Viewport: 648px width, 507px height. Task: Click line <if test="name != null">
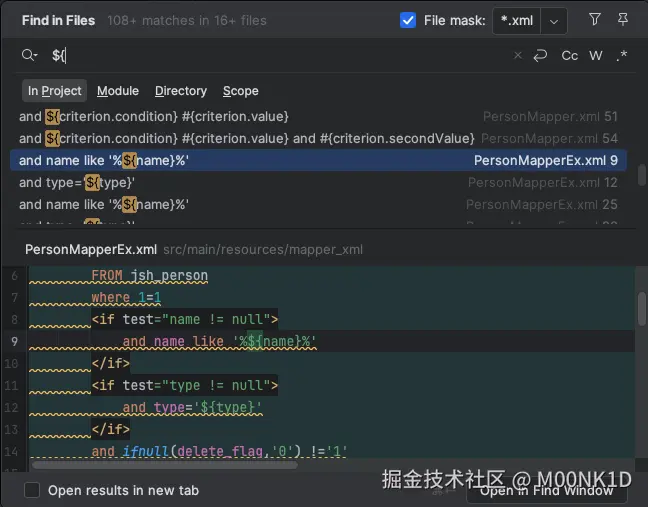185,319
